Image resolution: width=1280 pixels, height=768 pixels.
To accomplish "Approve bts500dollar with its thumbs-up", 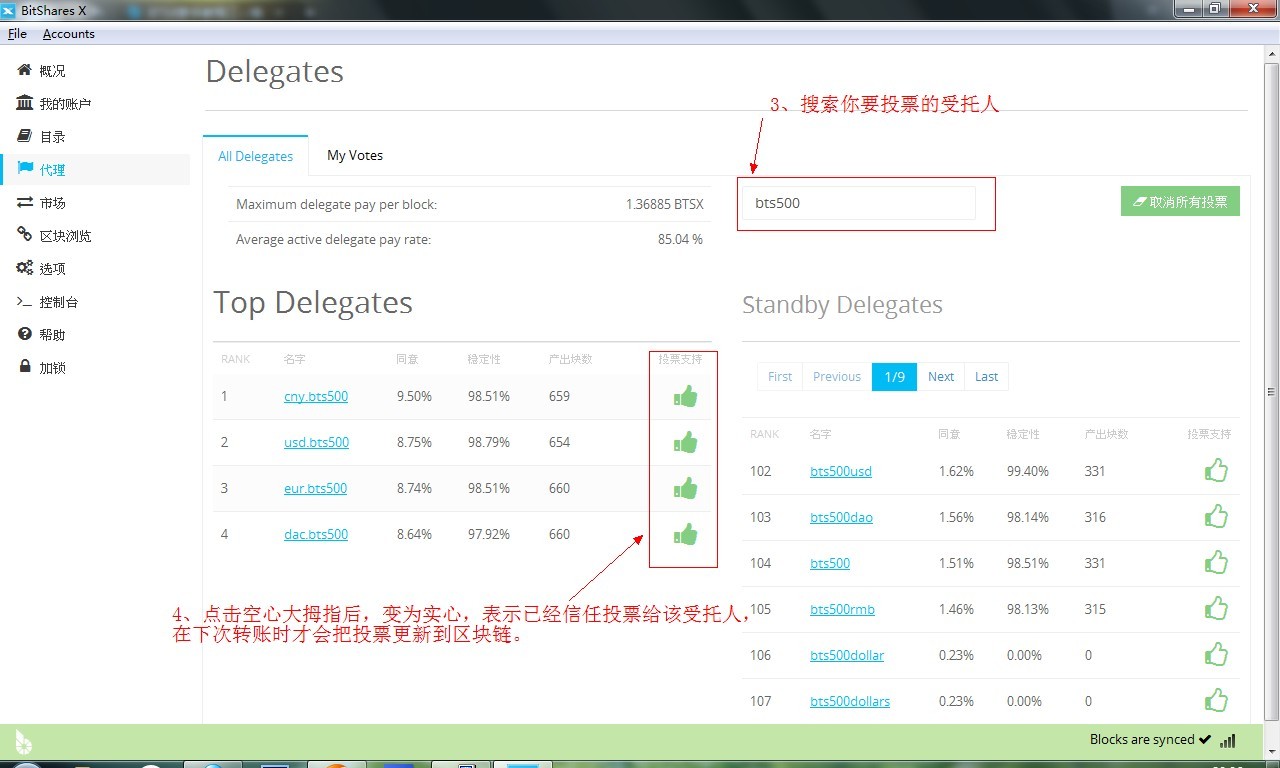I will tap(1216, 654).
